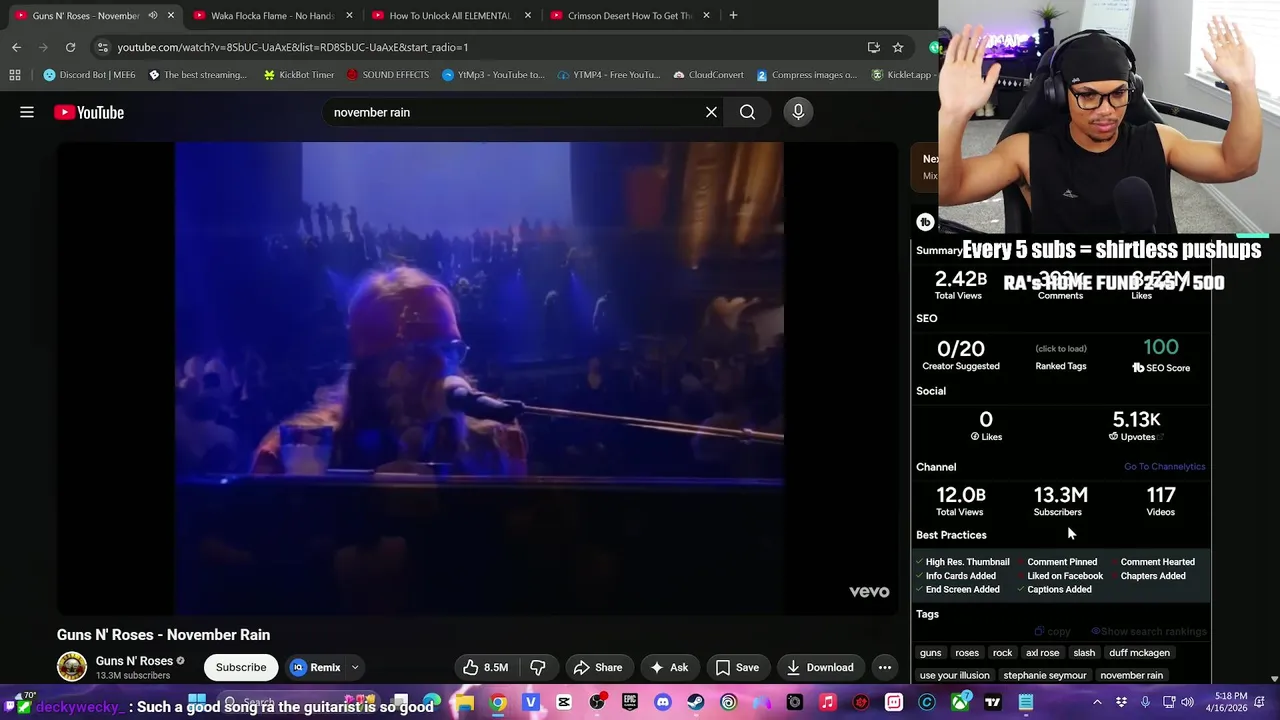Like the November Rain video (8.5M)
The width and height of the screenshot is (1280, 720).
point(486,667)
